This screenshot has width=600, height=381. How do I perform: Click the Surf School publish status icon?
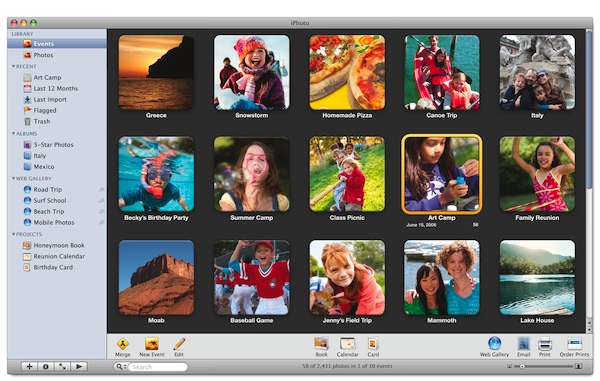(101, 200)
